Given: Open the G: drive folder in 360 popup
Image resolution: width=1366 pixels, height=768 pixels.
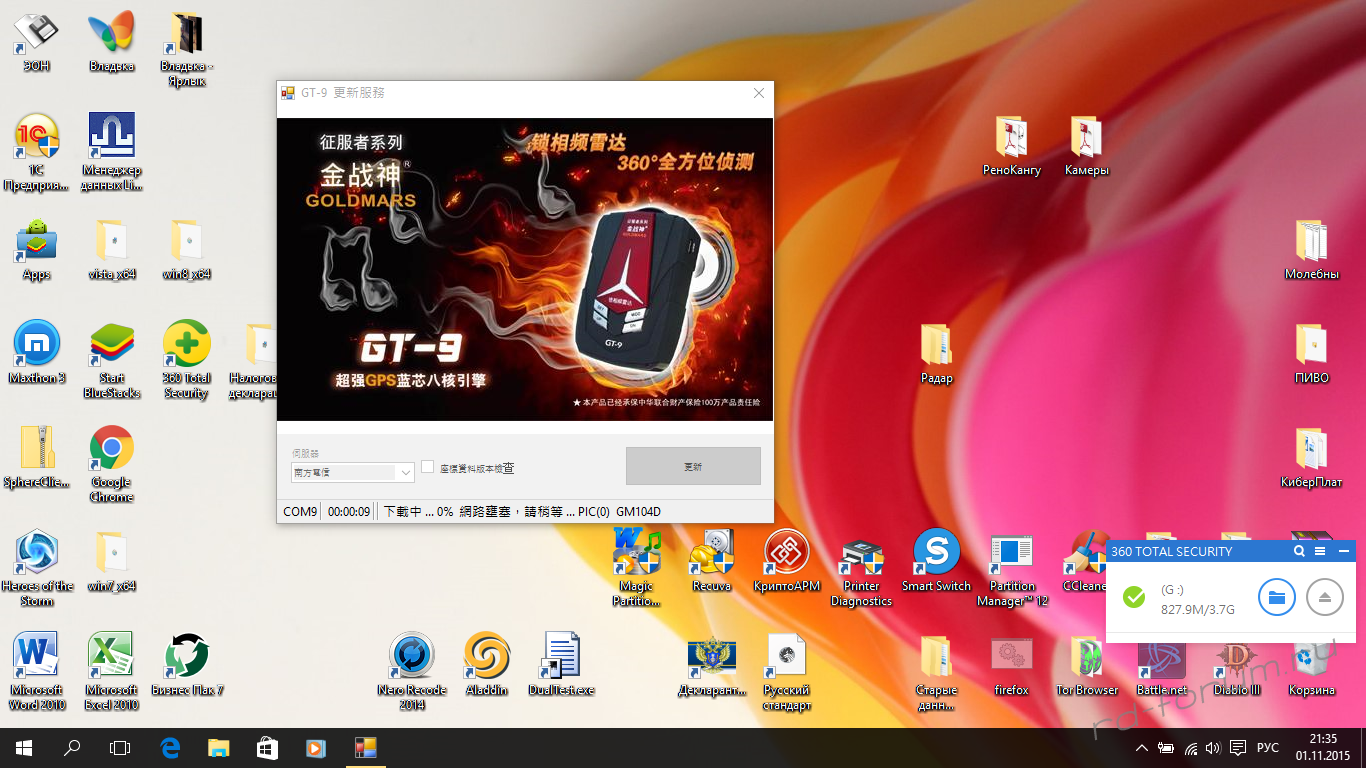Looking at the screenshot, I should point(1276,597).
